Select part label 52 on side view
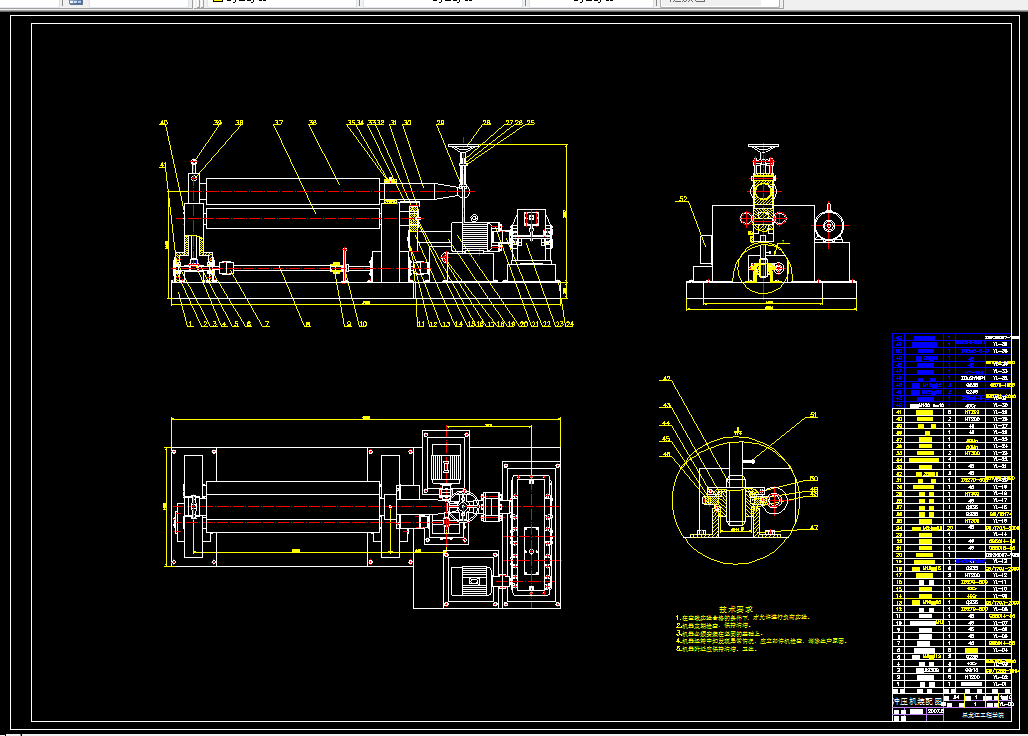 tap(683, 199)
